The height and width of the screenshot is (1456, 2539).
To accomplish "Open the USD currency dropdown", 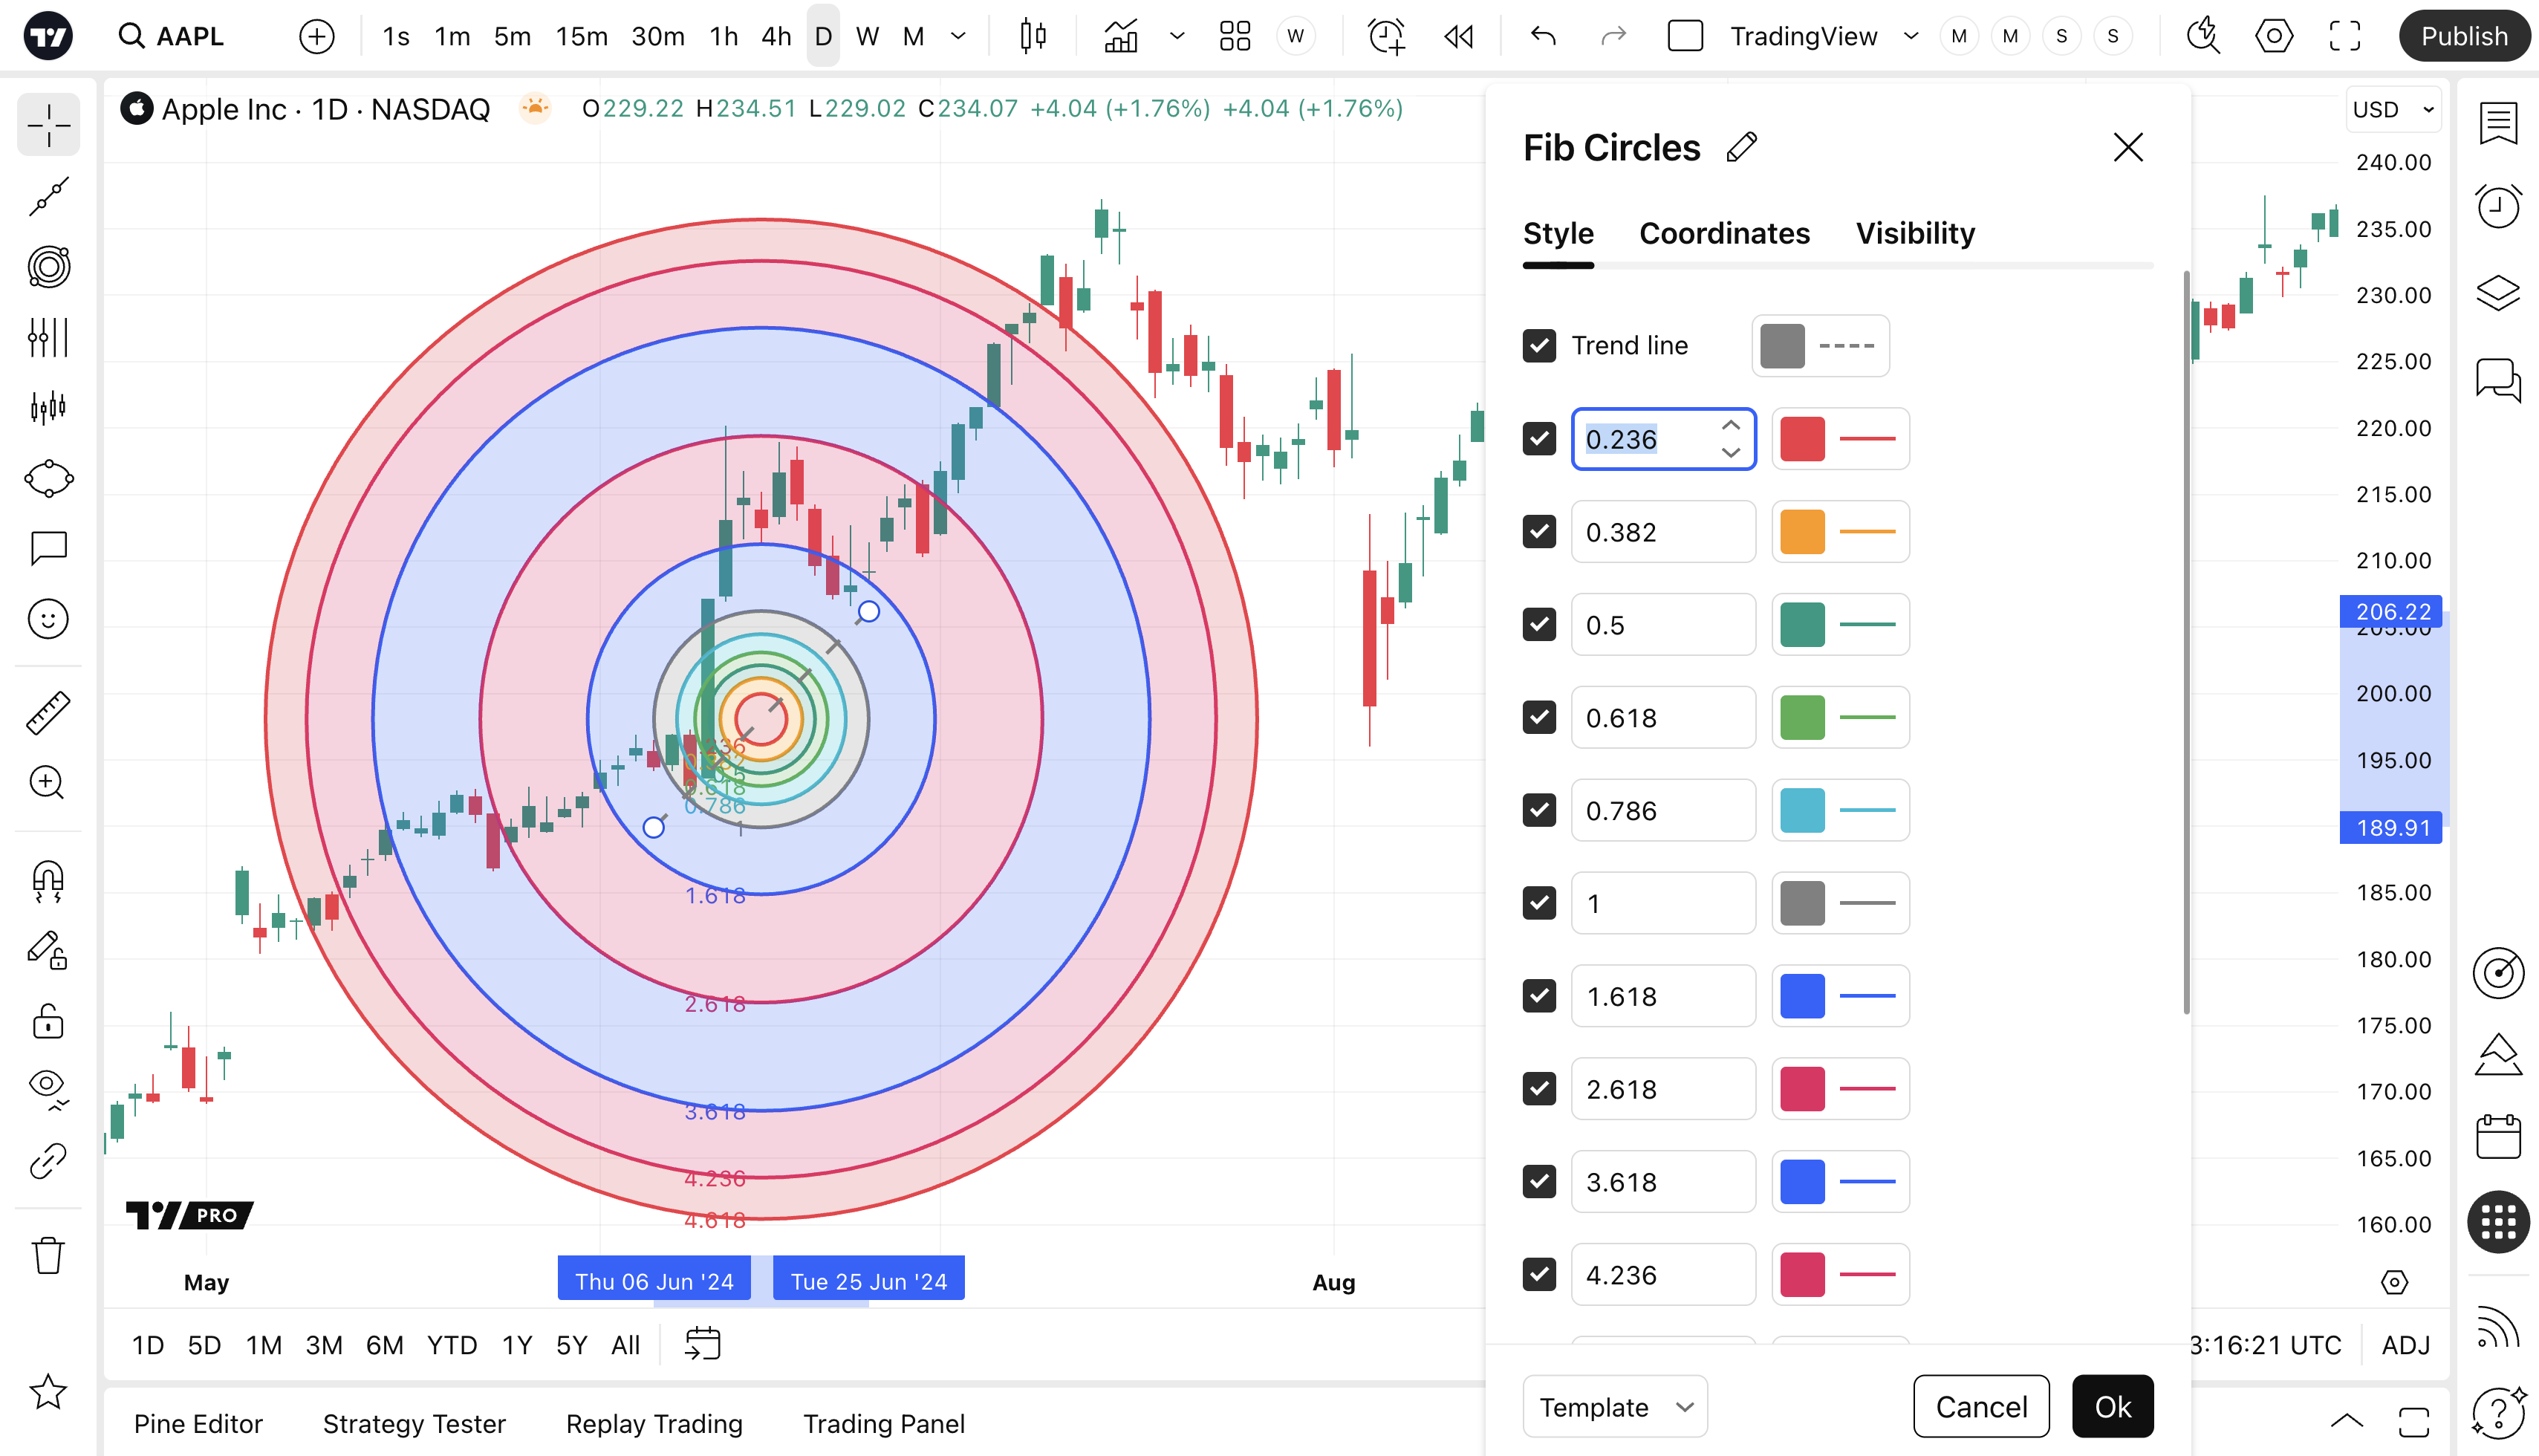I will (x=2393, y=110).
